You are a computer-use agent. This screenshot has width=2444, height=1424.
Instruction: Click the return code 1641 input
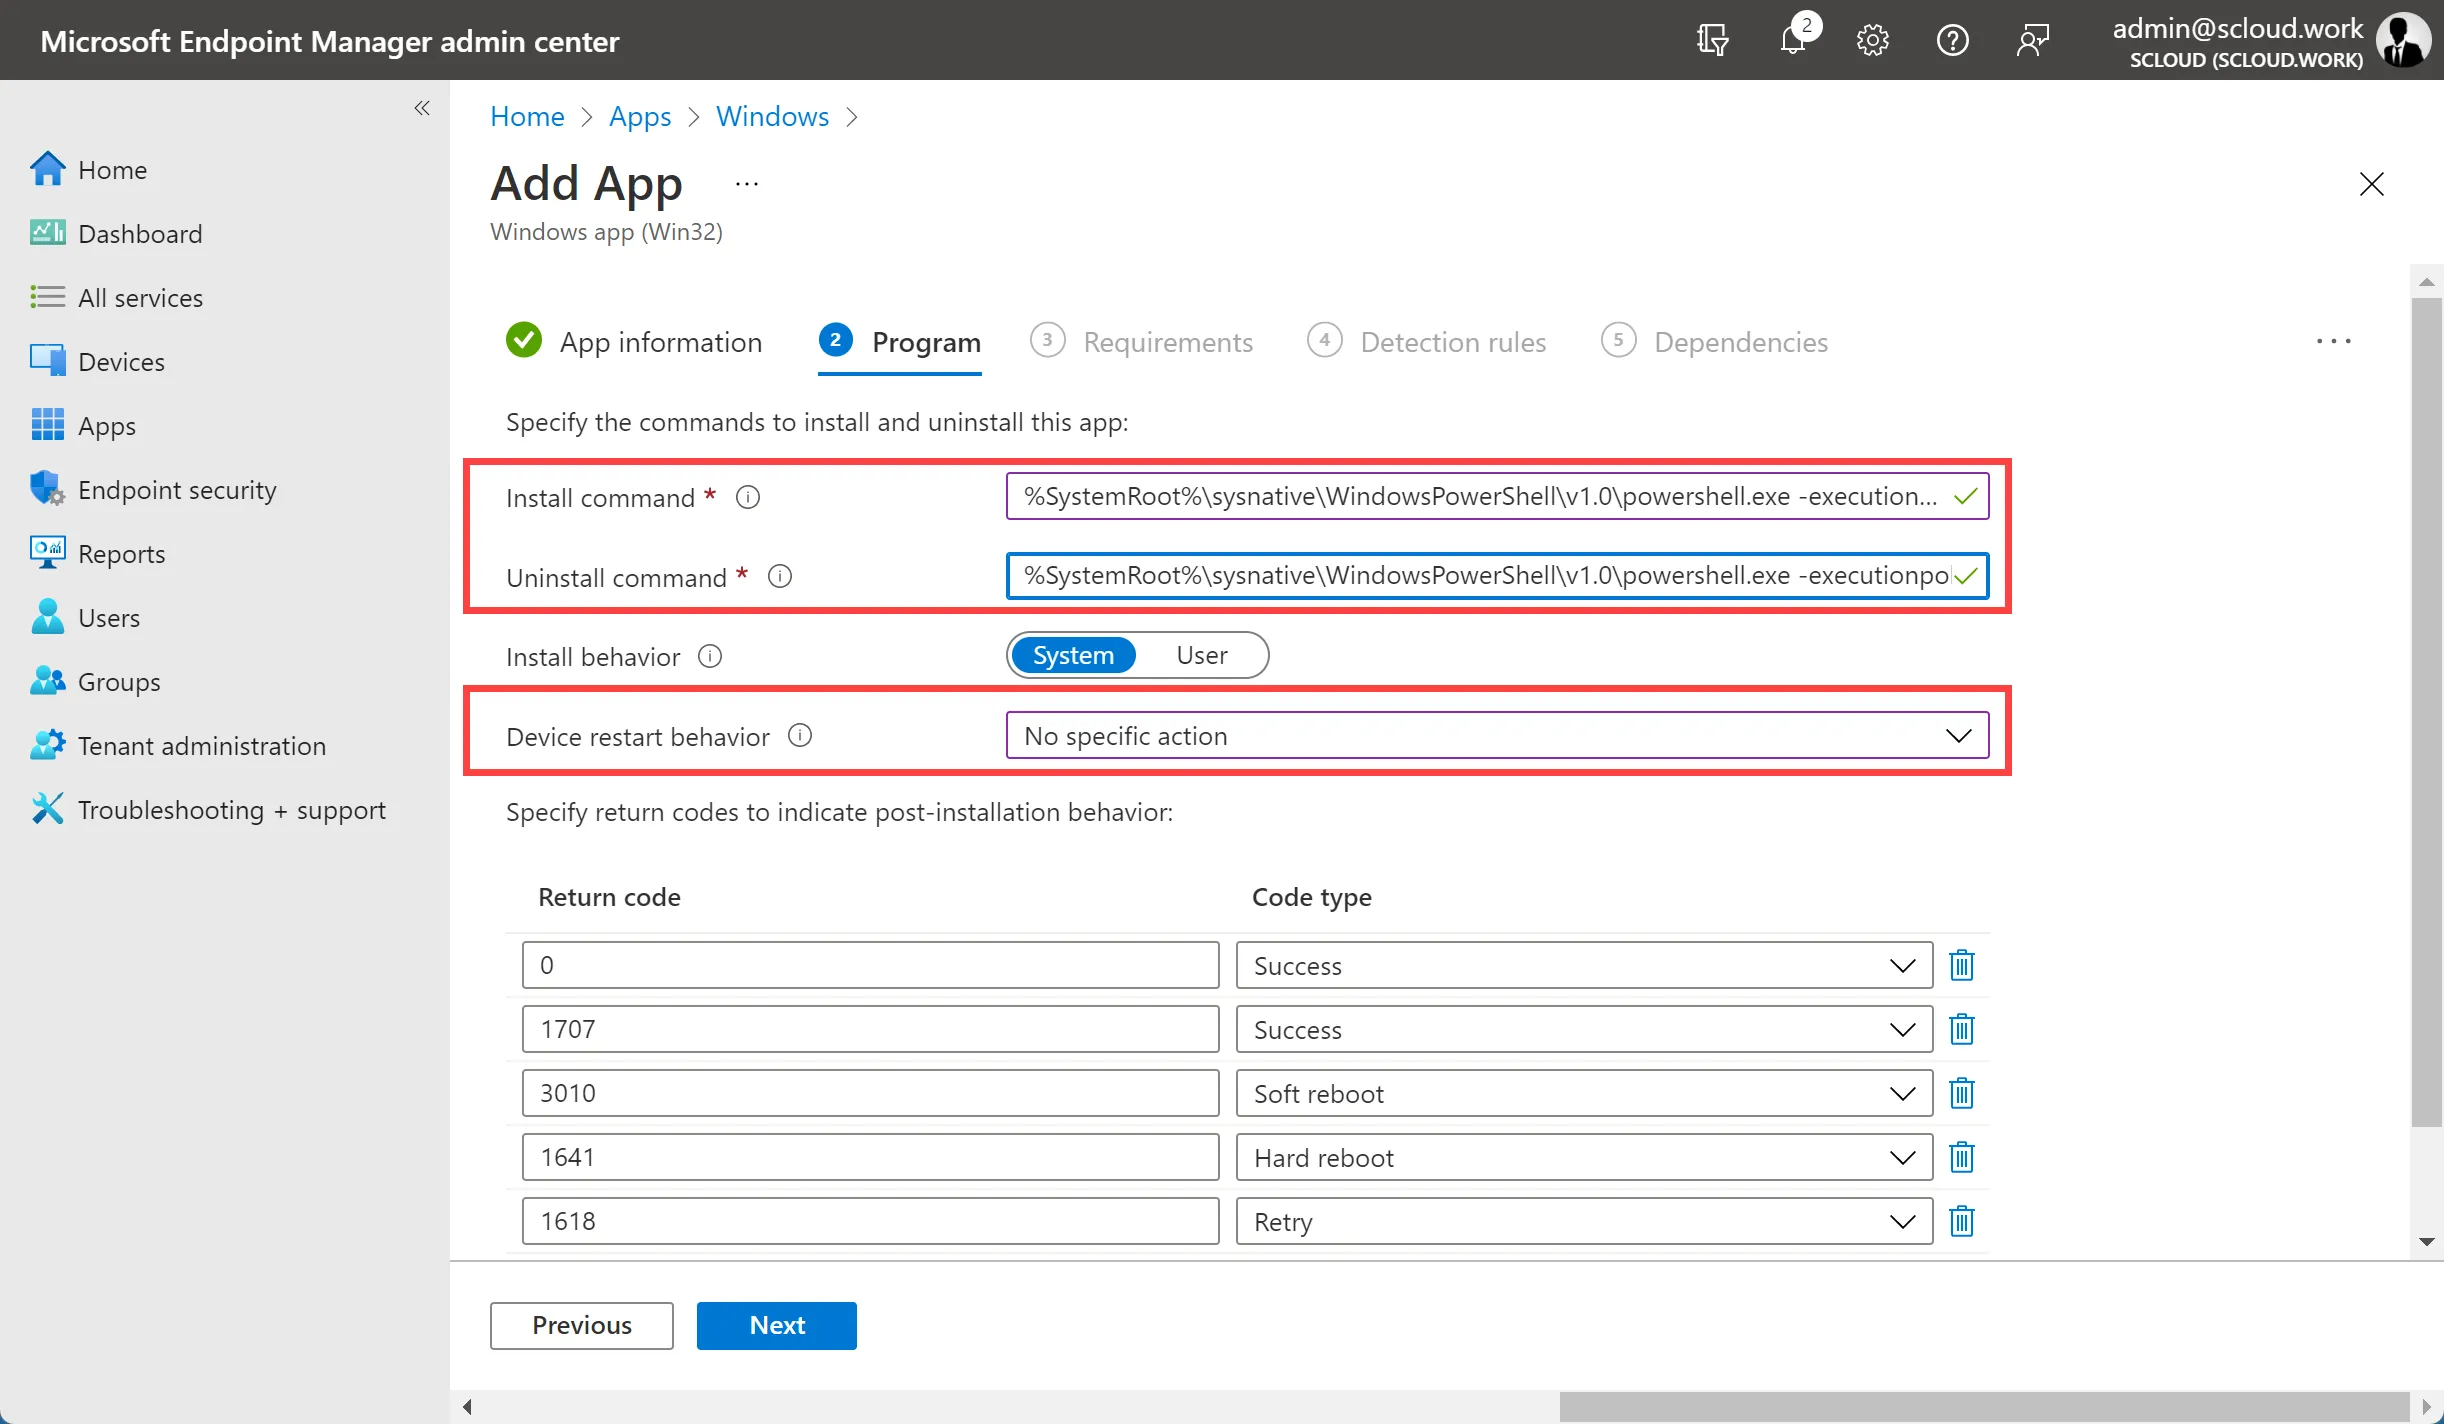point(870,1157)
